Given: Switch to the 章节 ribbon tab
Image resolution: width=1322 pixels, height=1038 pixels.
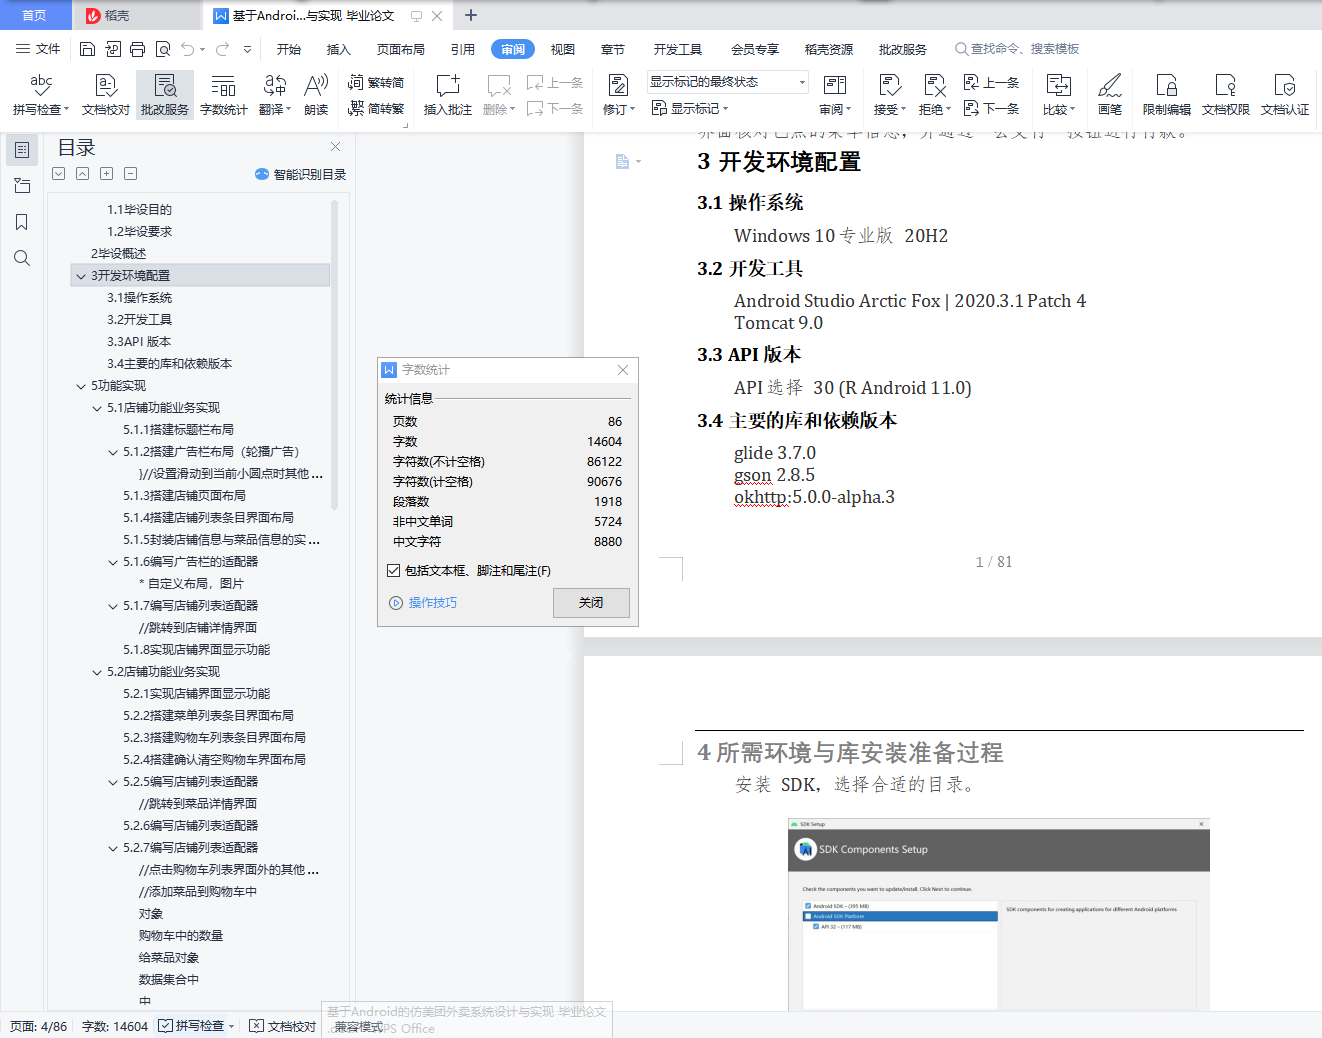Looking at the screenshot, I should (x=613, y=49).
